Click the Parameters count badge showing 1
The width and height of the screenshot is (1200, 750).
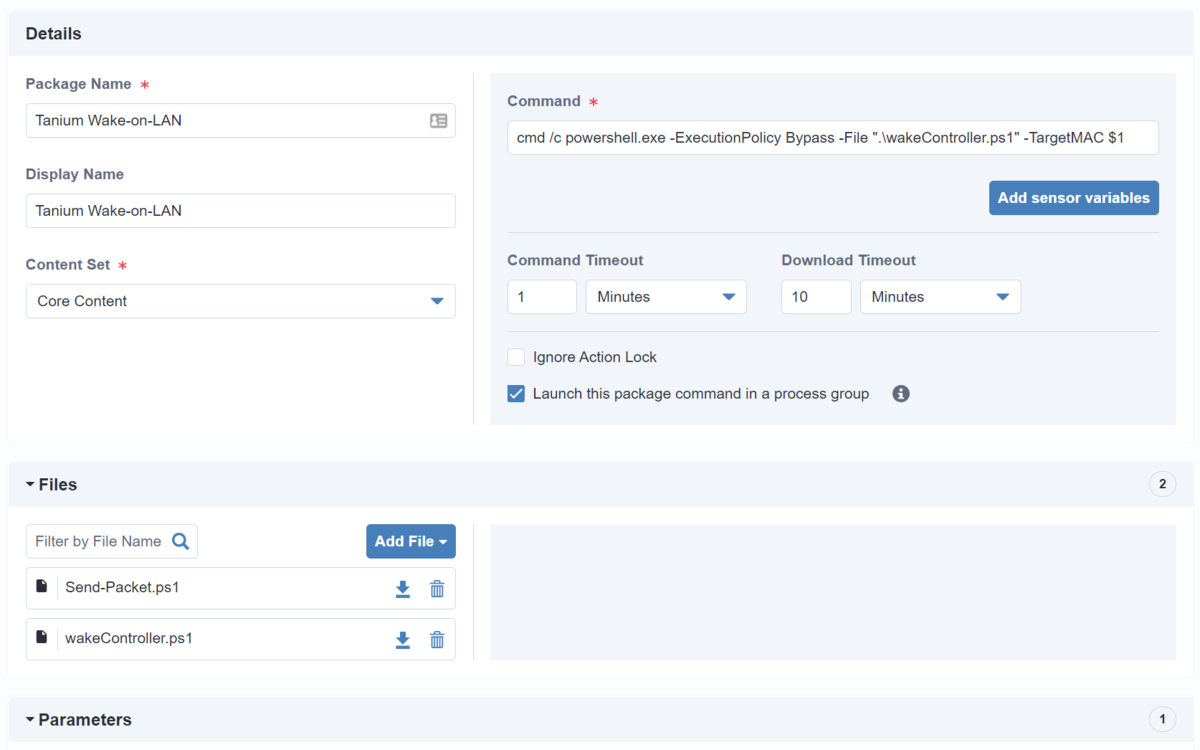1162,720
